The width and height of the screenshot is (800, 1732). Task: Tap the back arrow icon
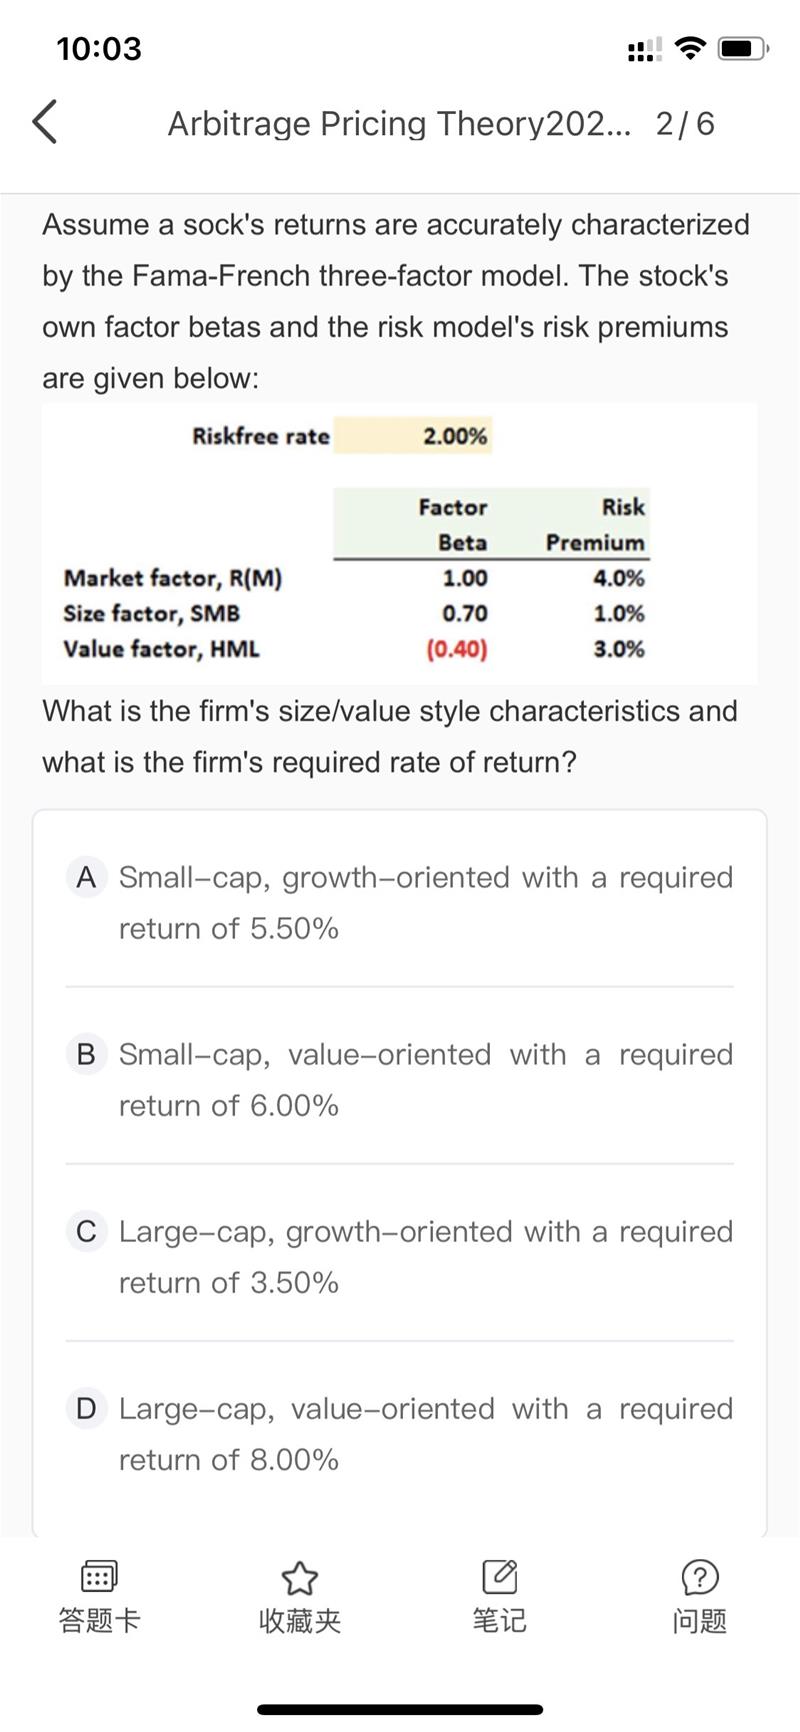click(45, 122)
